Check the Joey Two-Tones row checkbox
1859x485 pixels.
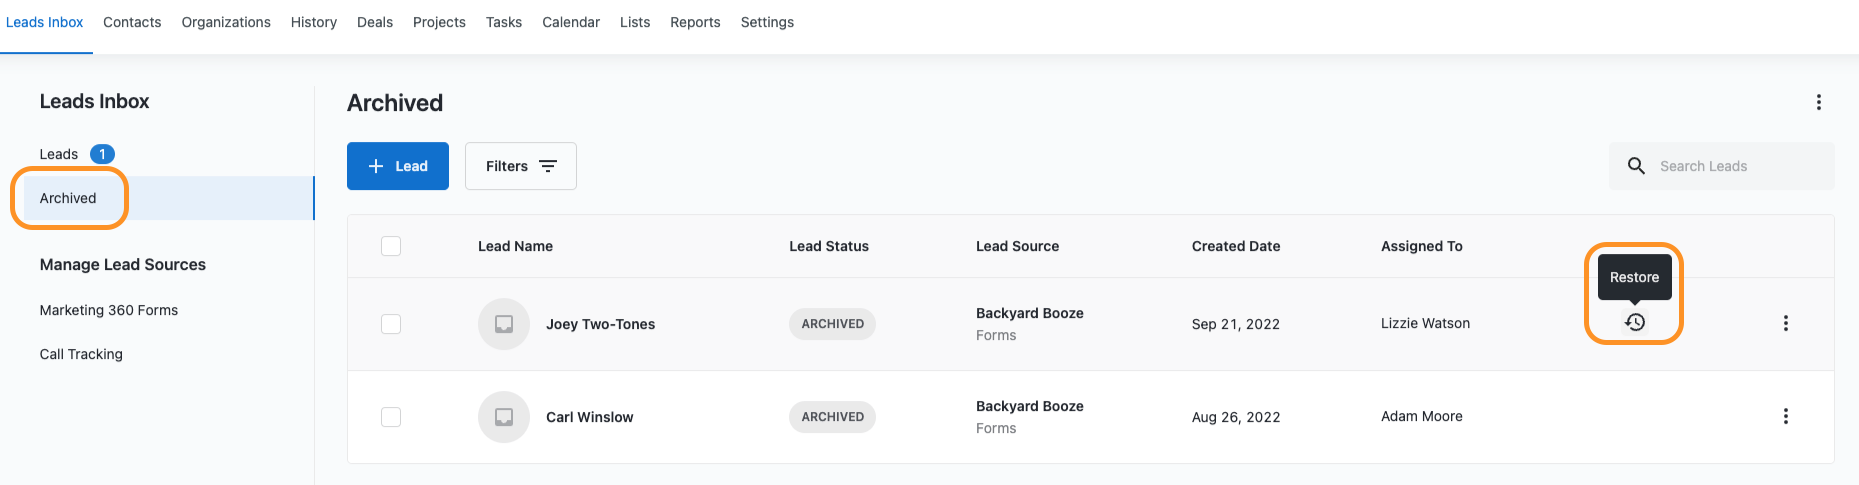pos(391,324)
